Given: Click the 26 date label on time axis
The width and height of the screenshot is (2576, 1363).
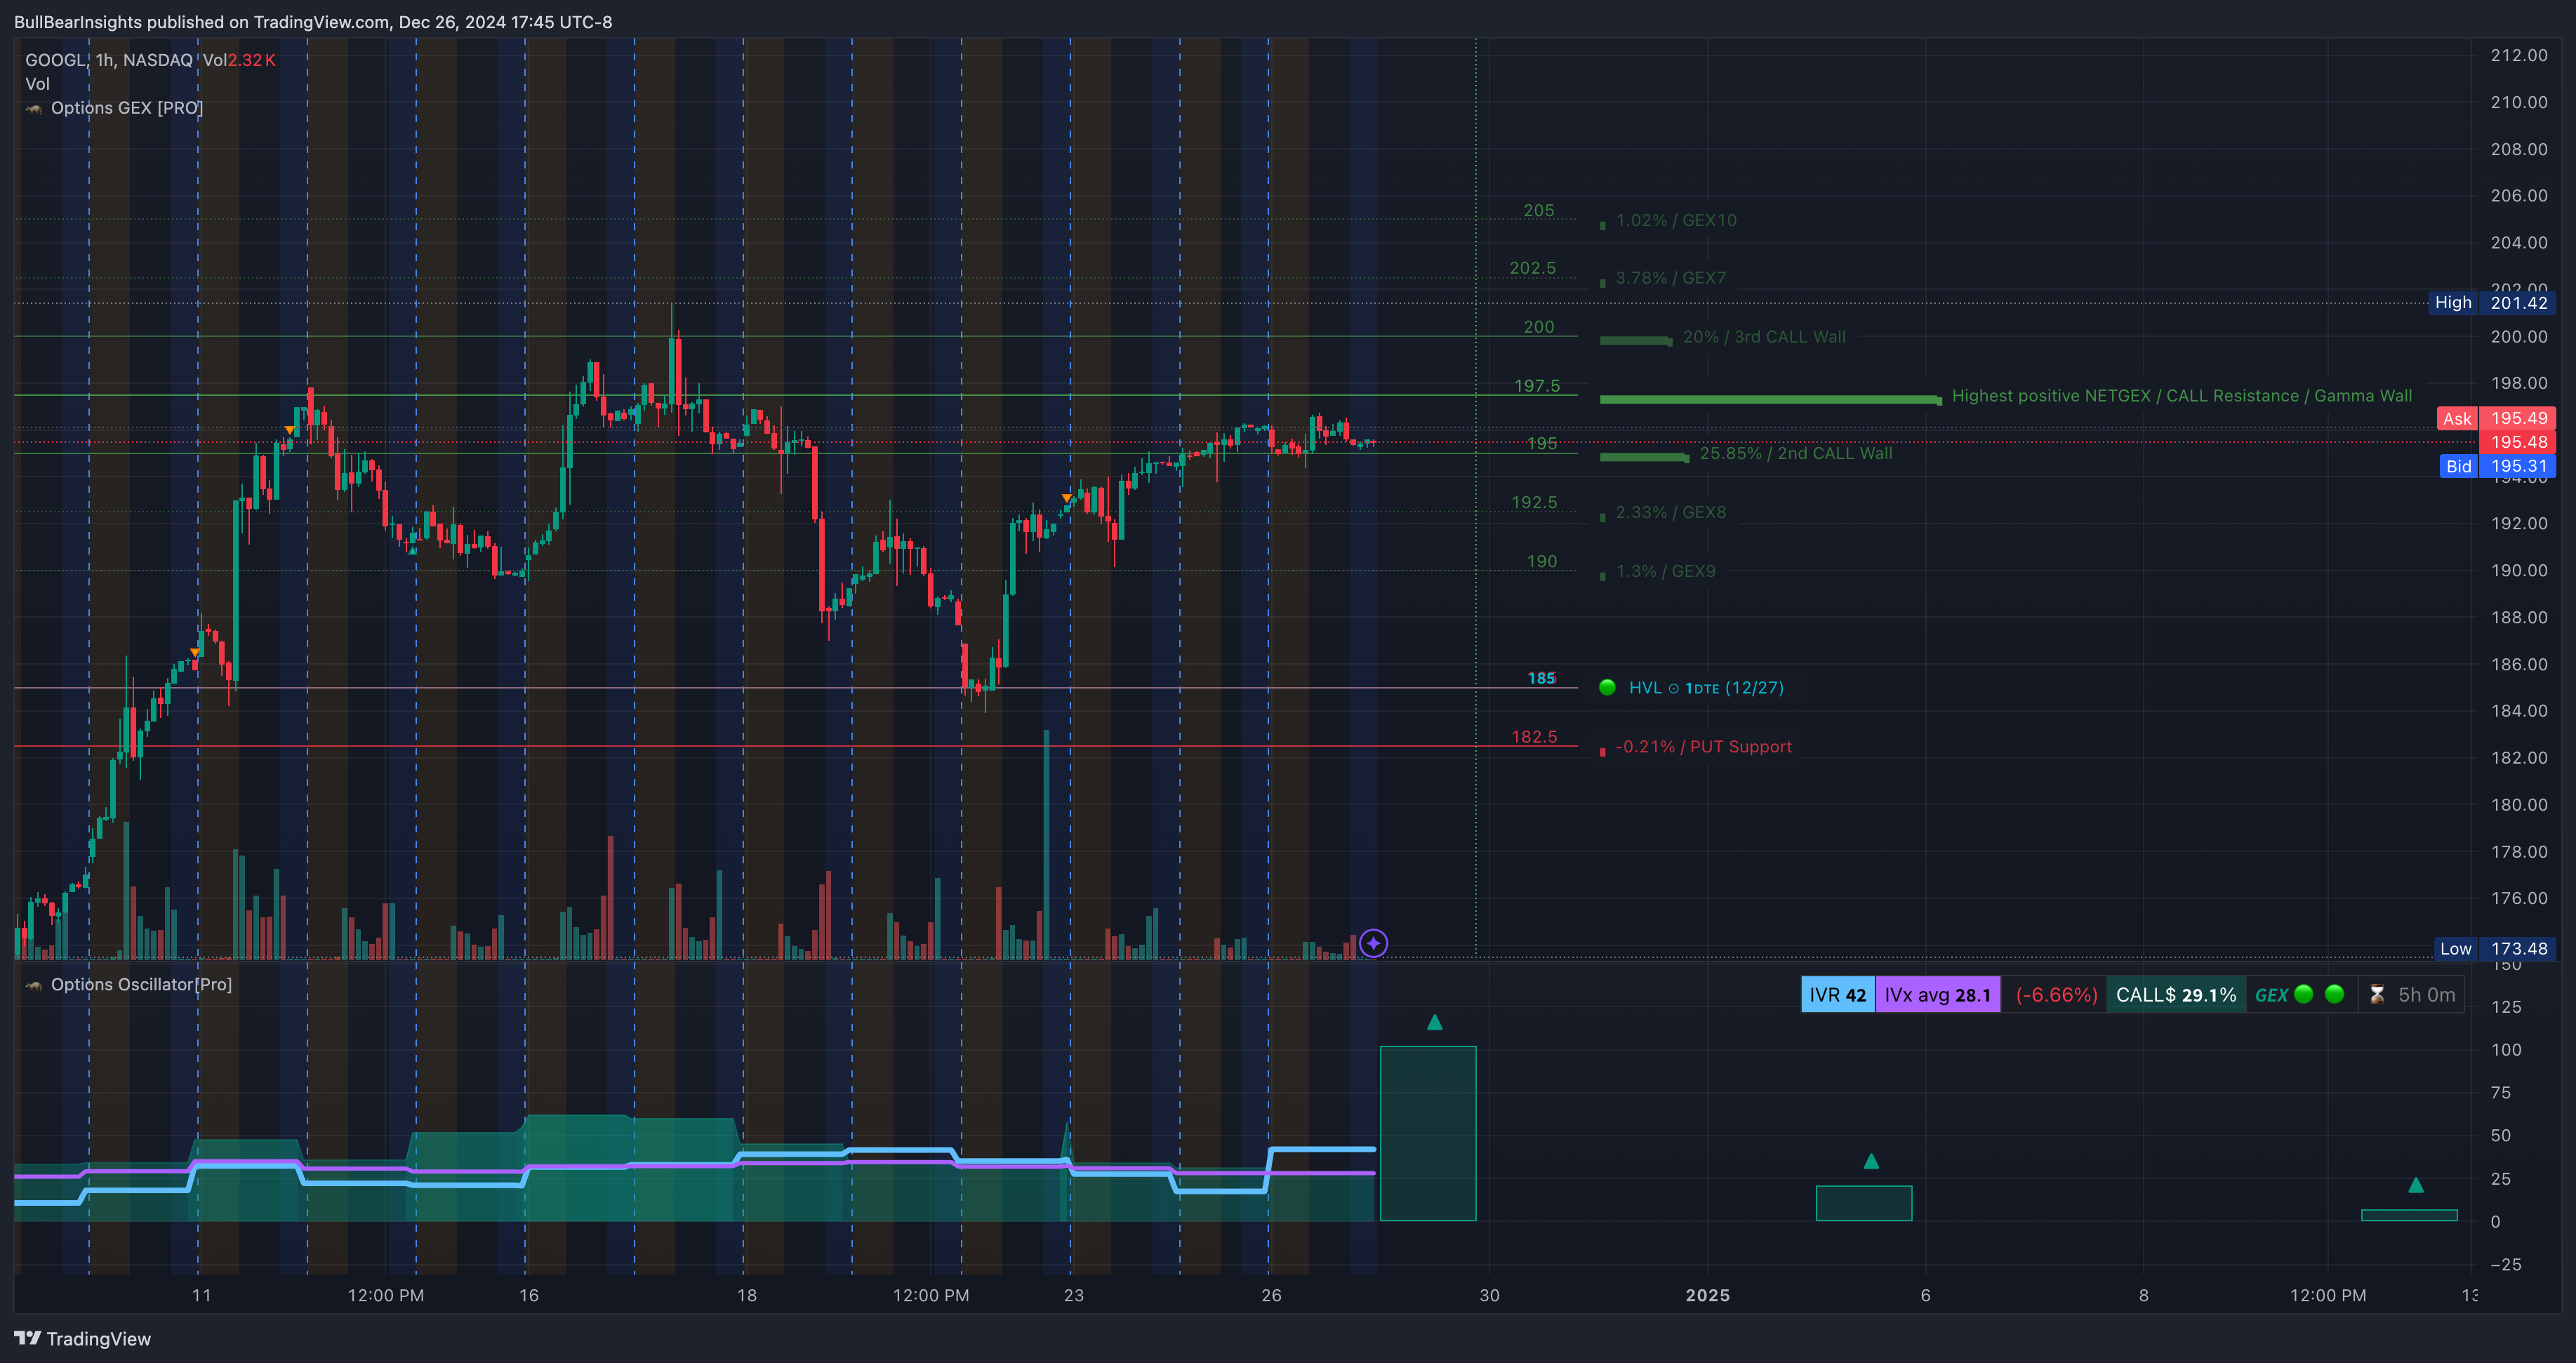Looking at the screenshot, I should [x=1271, y=1295].
